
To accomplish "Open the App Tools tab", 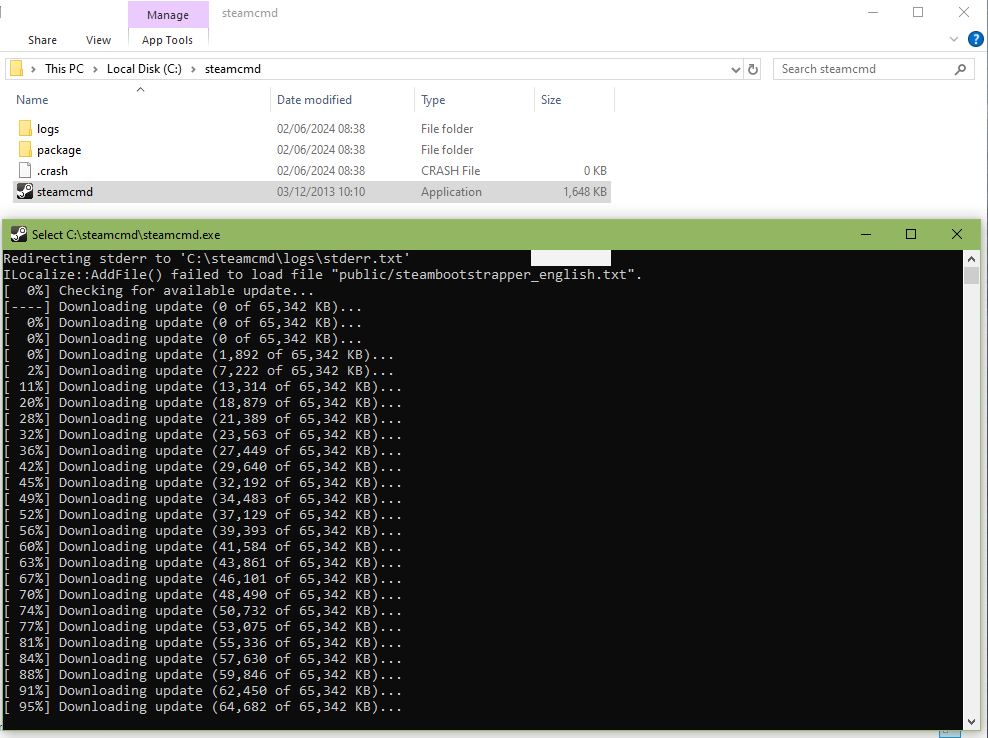I will (167, 40).
